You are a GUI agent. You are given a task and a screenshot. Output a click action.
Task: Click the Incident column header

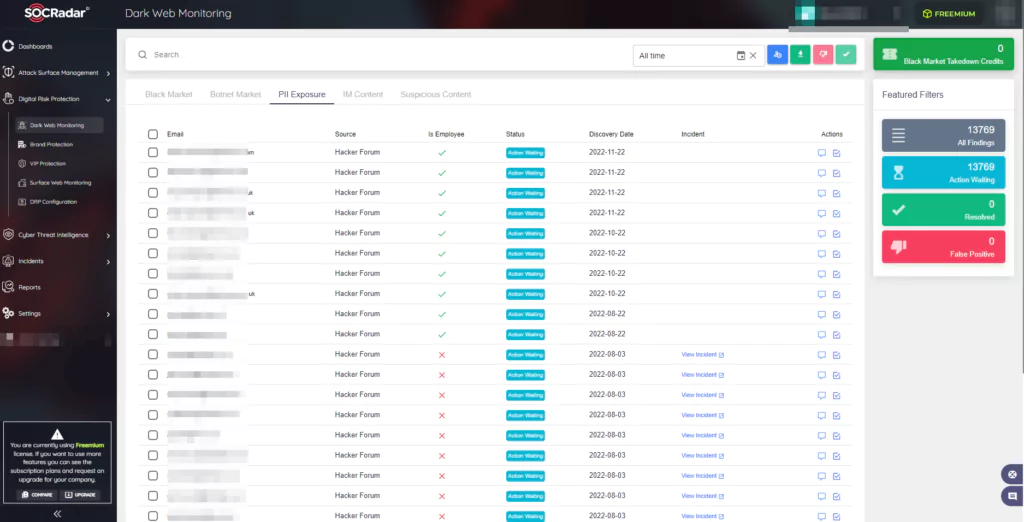tap(693, 134)
